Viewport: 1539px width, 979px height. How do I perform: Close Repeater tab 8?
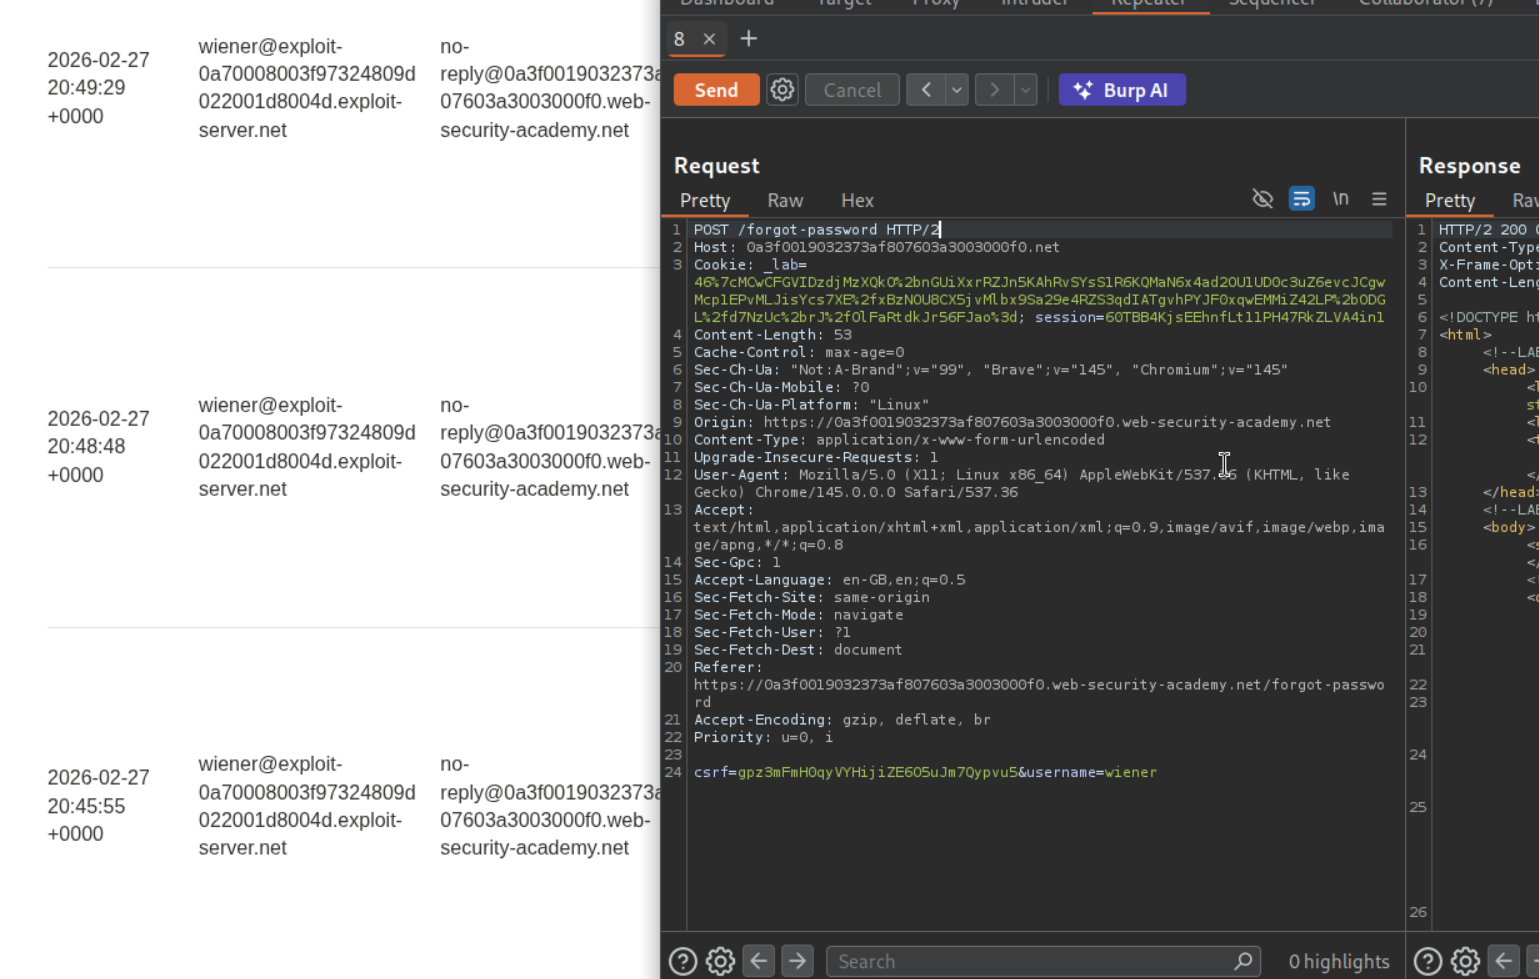[709, 39]
